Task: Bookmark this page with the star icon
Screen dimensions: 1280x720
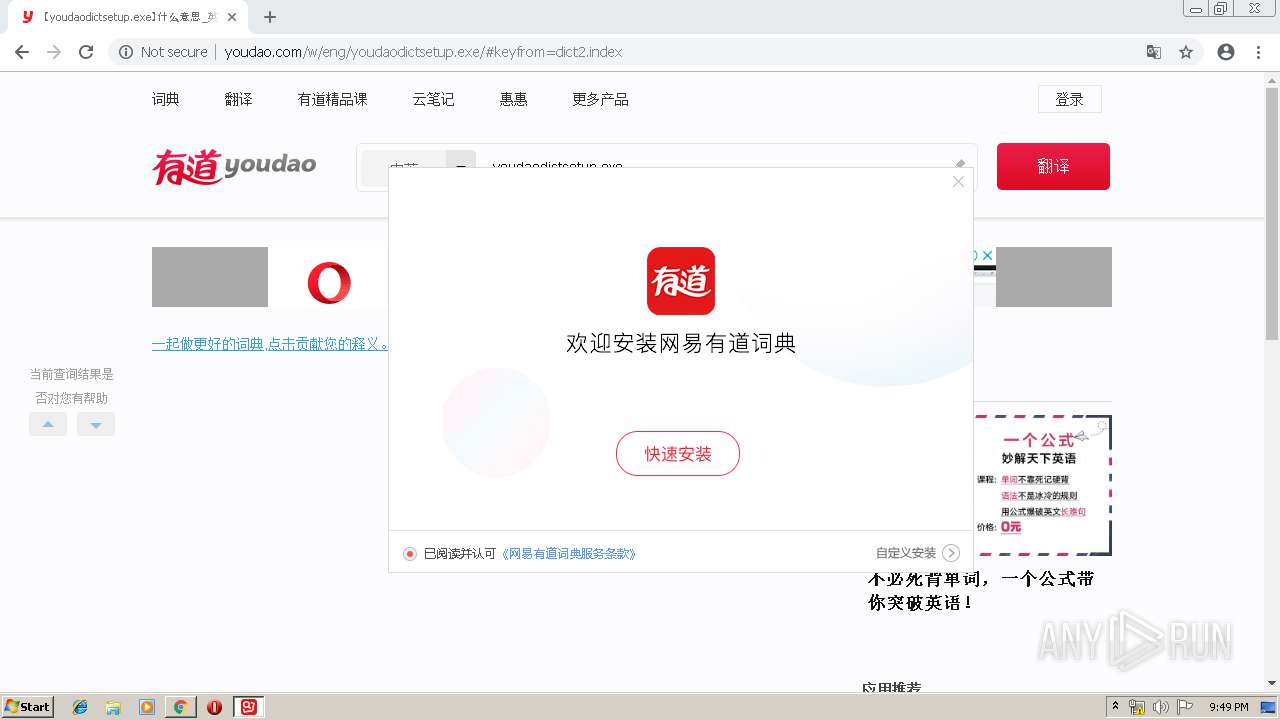Action: (1186, 52)
